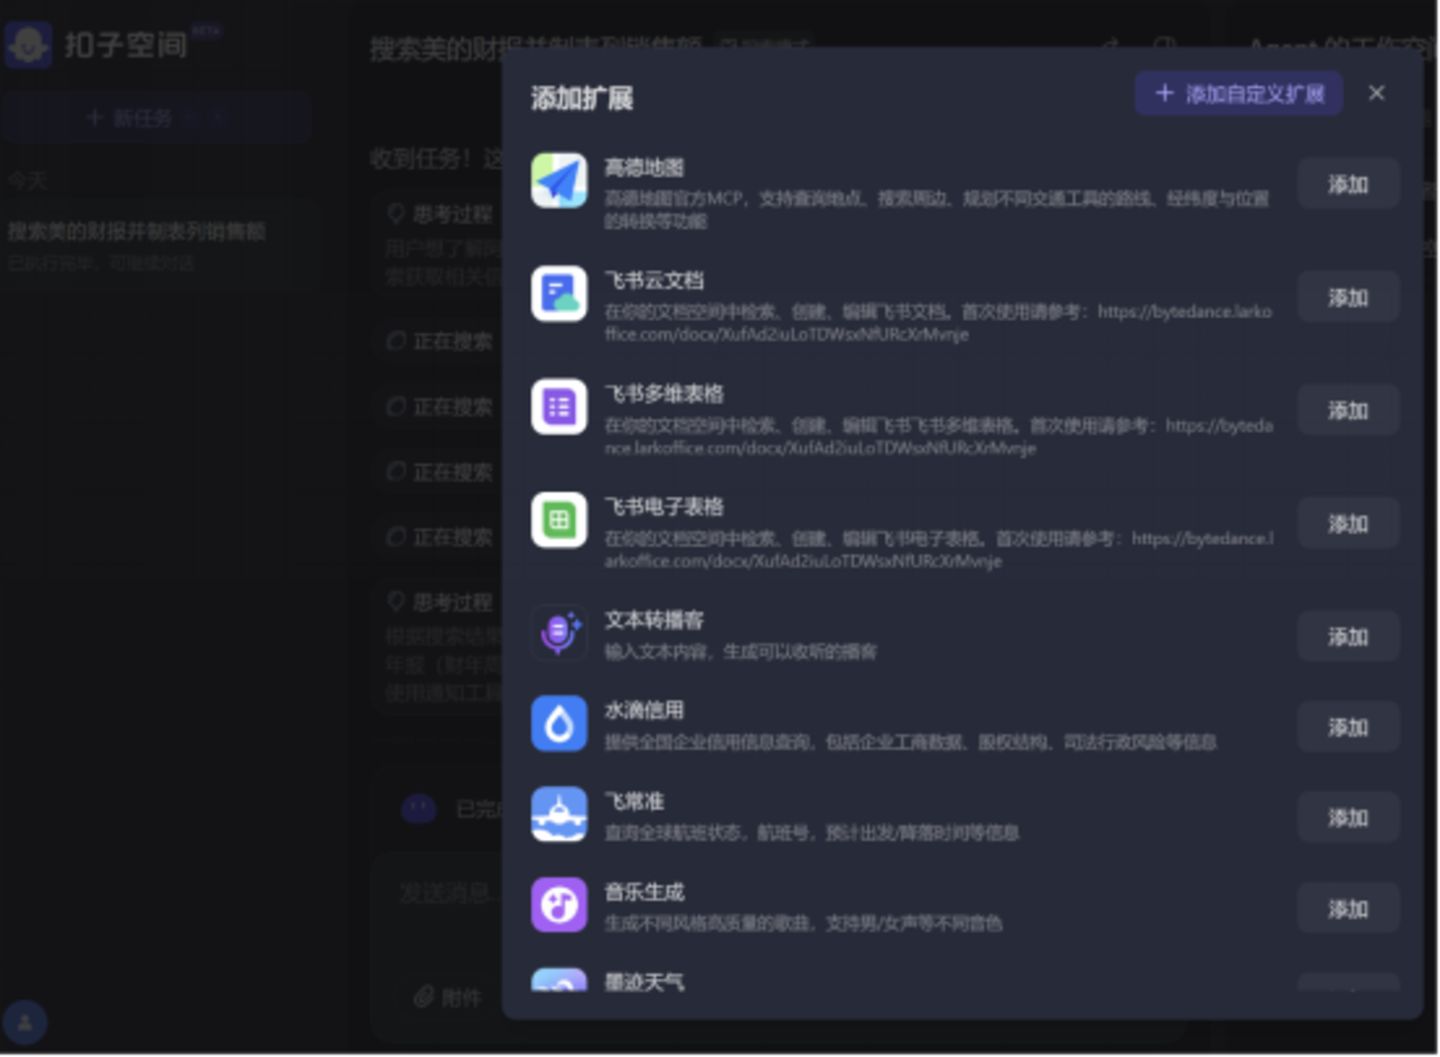Click the 文本转播客 microphone icon
Screen dimensions: 1440x1057
(559, 633)
